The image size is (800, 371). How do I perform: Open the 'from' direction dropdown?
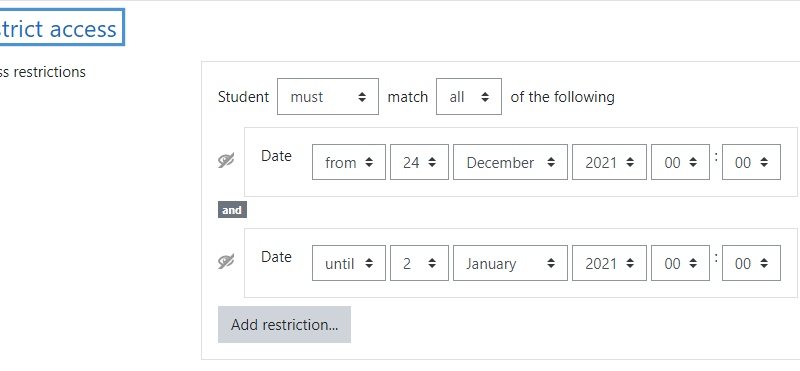pos(348,162)
